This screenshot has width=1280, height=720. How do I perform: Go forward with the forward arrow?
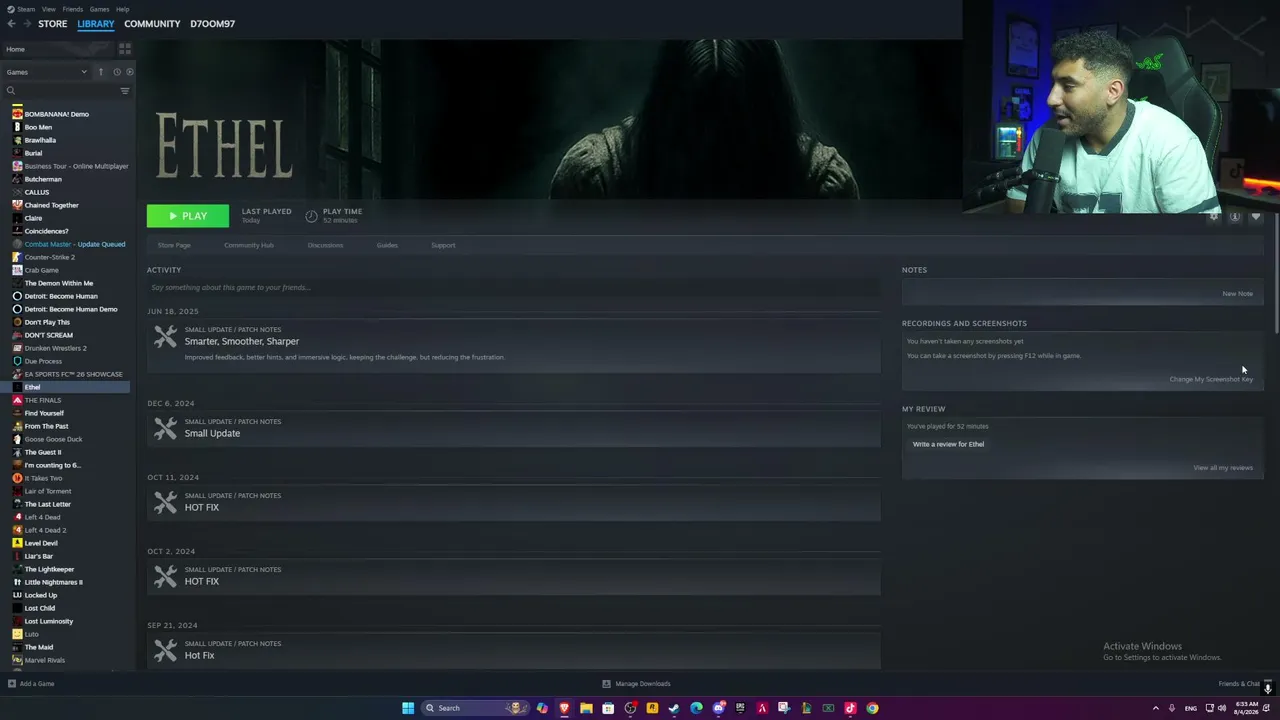click(26, 24)
